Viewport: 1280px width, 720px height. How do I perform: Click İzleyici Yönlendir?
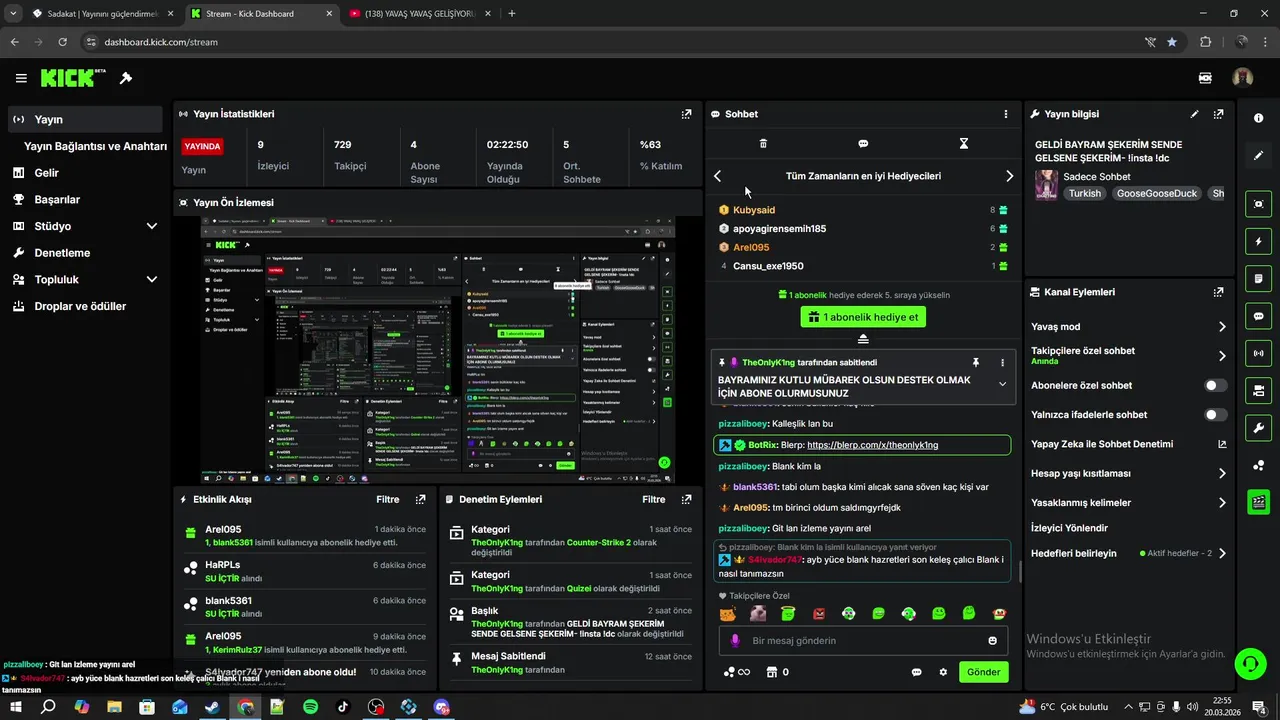point(1069,527)
